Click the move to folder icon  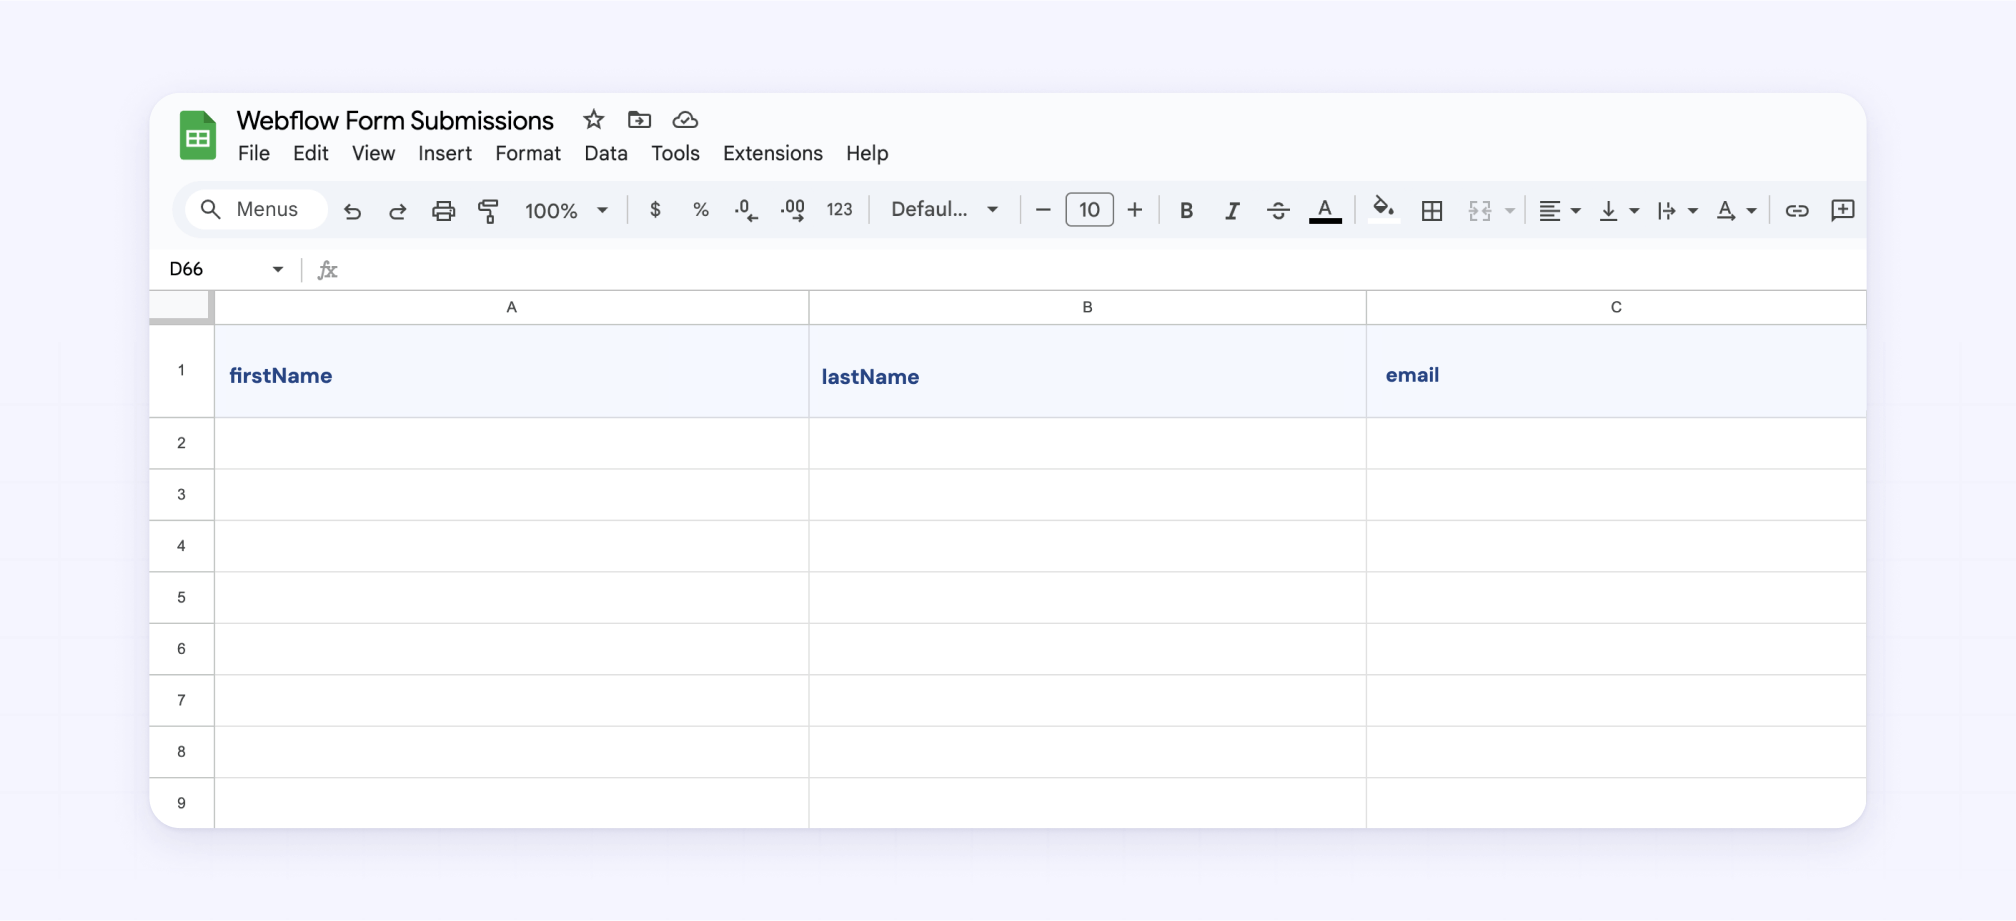pos(639,120)
